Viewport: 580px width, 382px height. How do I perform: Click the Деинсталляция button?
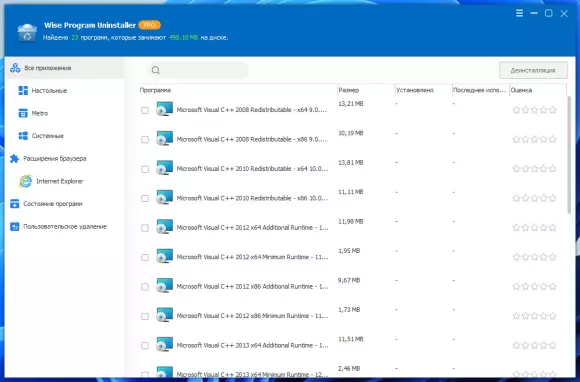(533, 70)
